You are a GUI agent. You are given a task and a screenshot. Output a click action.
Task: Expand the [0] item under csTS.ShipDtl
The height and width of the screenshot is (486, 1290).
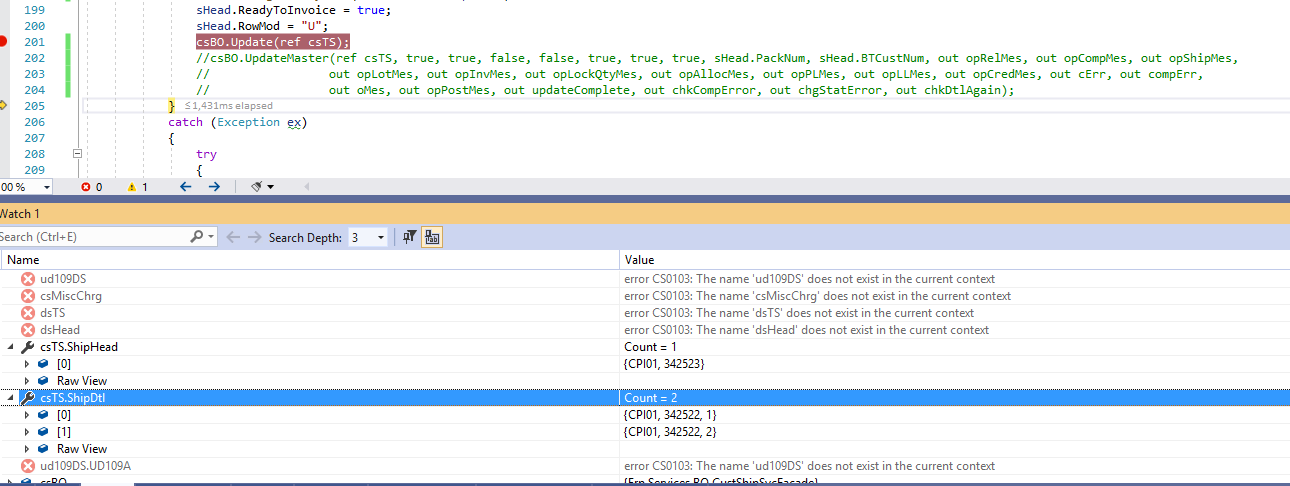pos(27,415)
